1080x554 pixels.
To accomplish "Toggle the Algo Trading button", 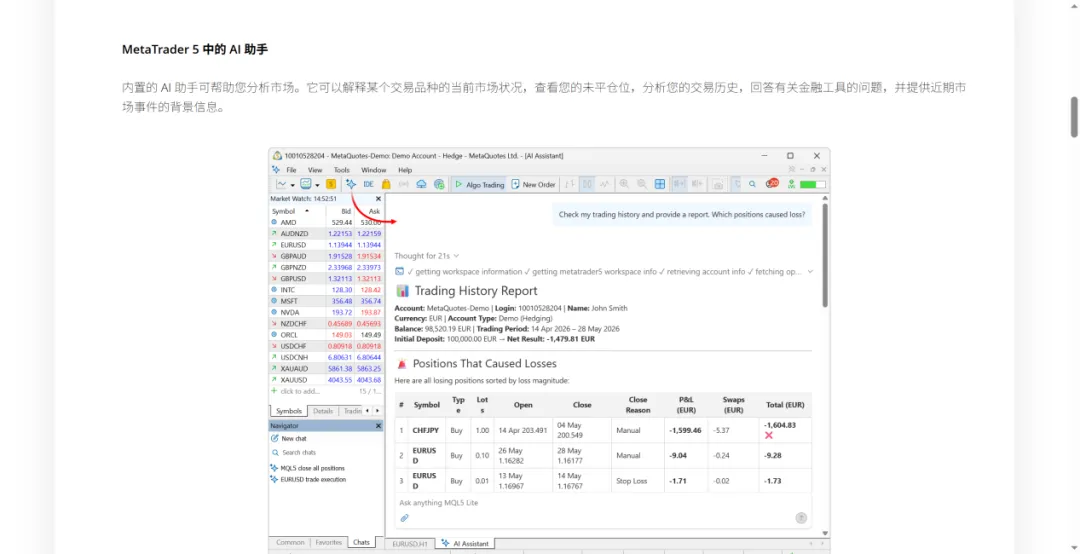I will coord(479,184).
